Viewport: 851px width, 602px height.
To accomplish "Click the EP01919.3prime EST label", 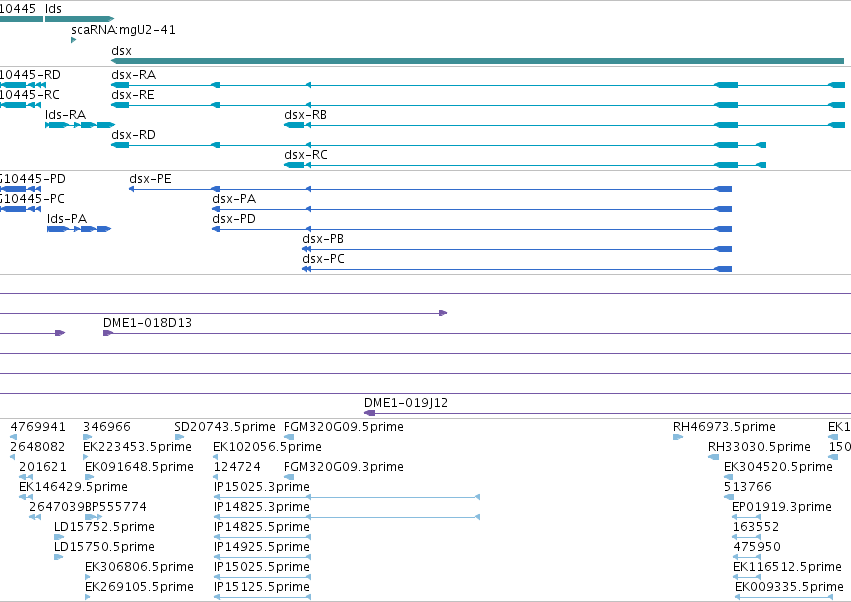I will [782, 507].
